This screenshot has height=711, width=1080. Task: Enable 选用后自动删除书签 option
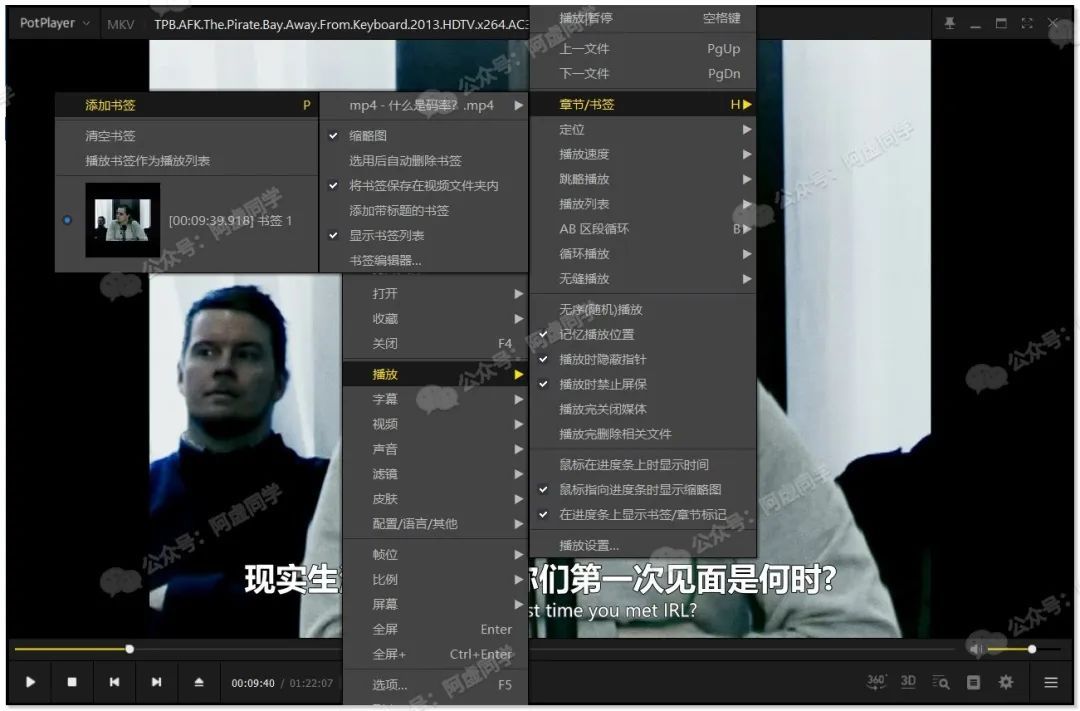click(424, 161)
